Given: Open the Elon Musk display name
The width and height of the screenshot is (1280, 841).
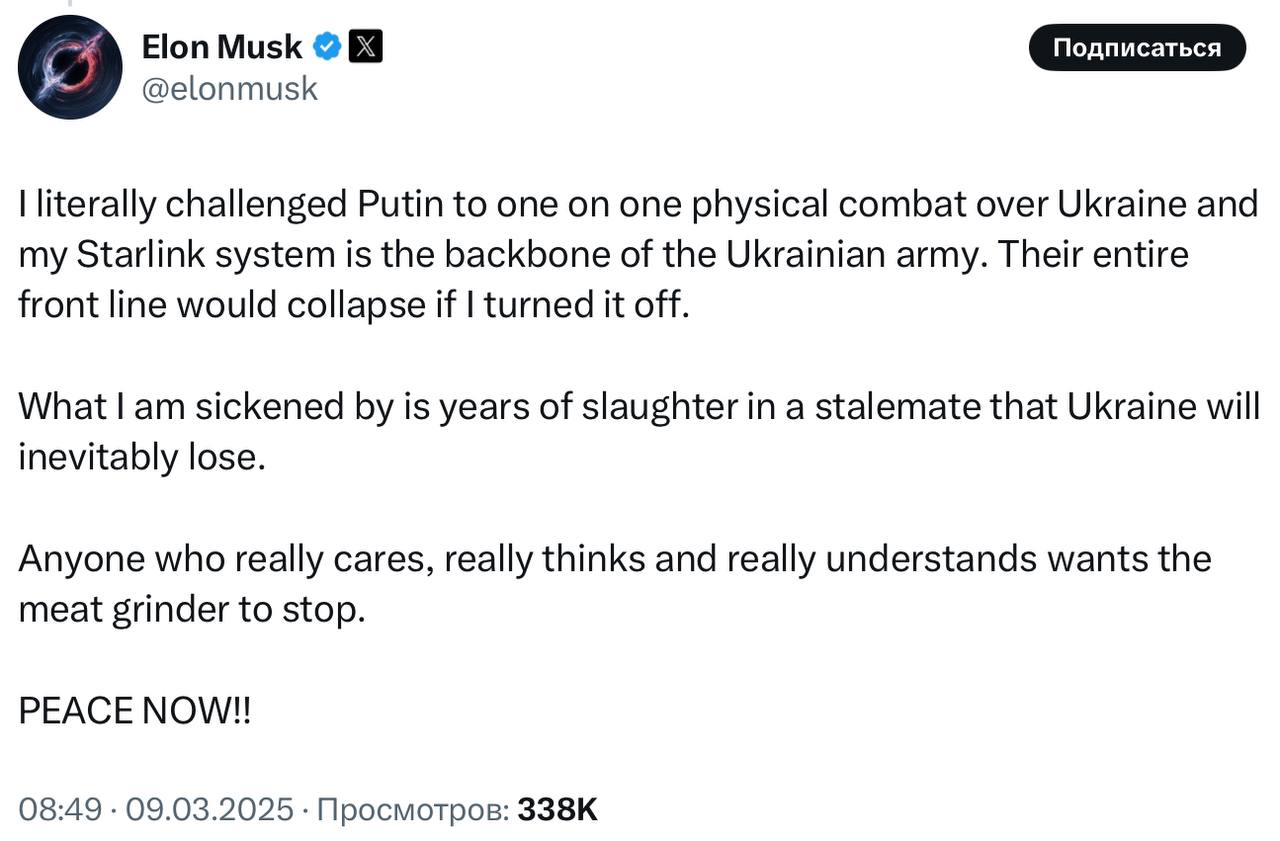Looking at the screenshot, I should point(221,46).
